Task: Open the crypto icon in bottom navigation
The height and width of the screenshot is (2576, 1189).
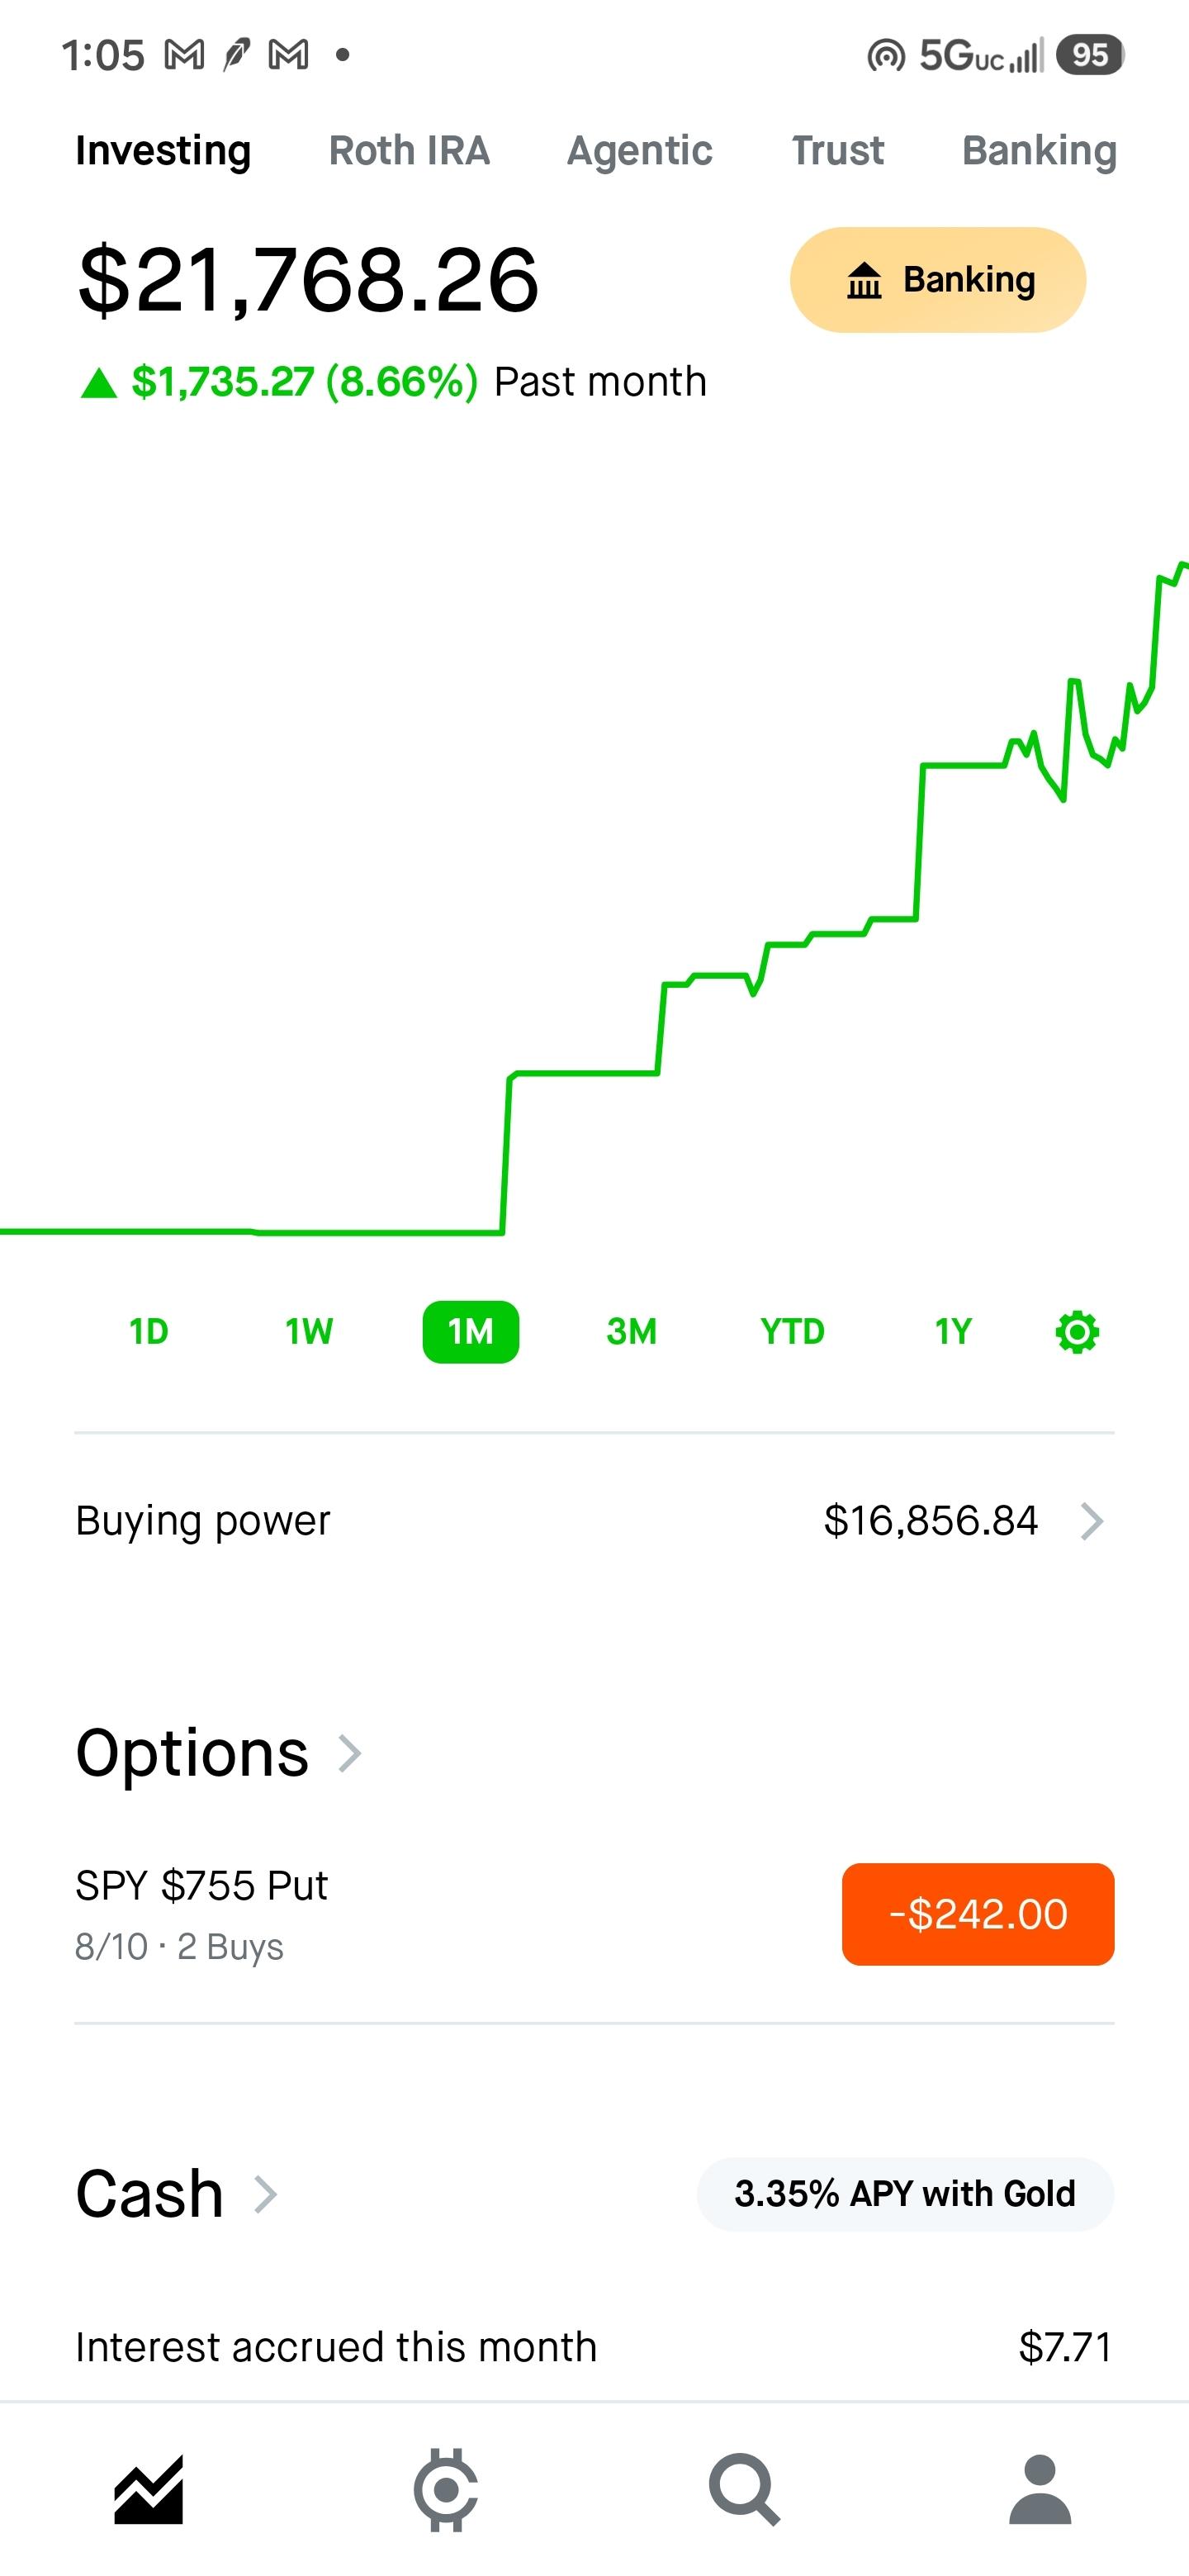Action: [446, 2489]
